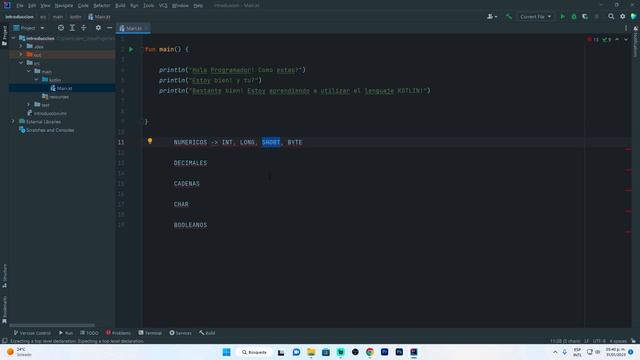This screenshot has width=640, height=360.
Task: Click the colorful JetBrains Toolbox icon
Action: [633, 17]
